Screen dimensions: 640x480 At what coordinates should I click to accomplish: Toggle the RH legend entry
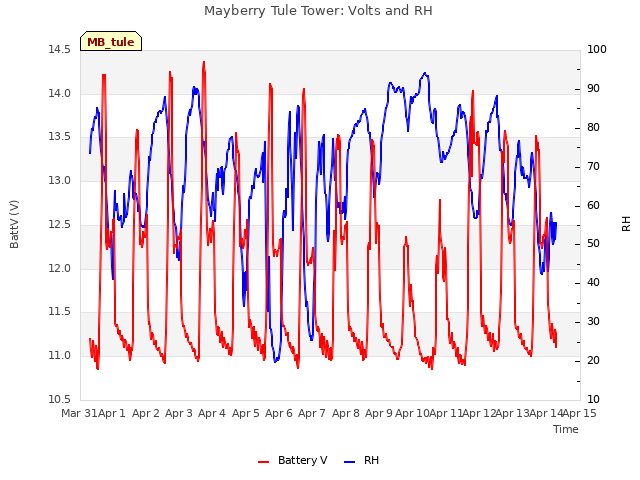click(x=362, y=460)
